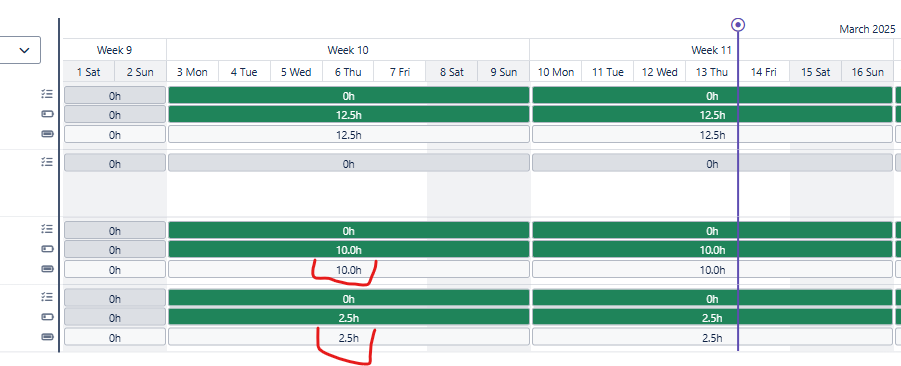Click first group's half-filled capacity icon
The width and height of the screenshot is (901, 366).
tap(47, 114)
